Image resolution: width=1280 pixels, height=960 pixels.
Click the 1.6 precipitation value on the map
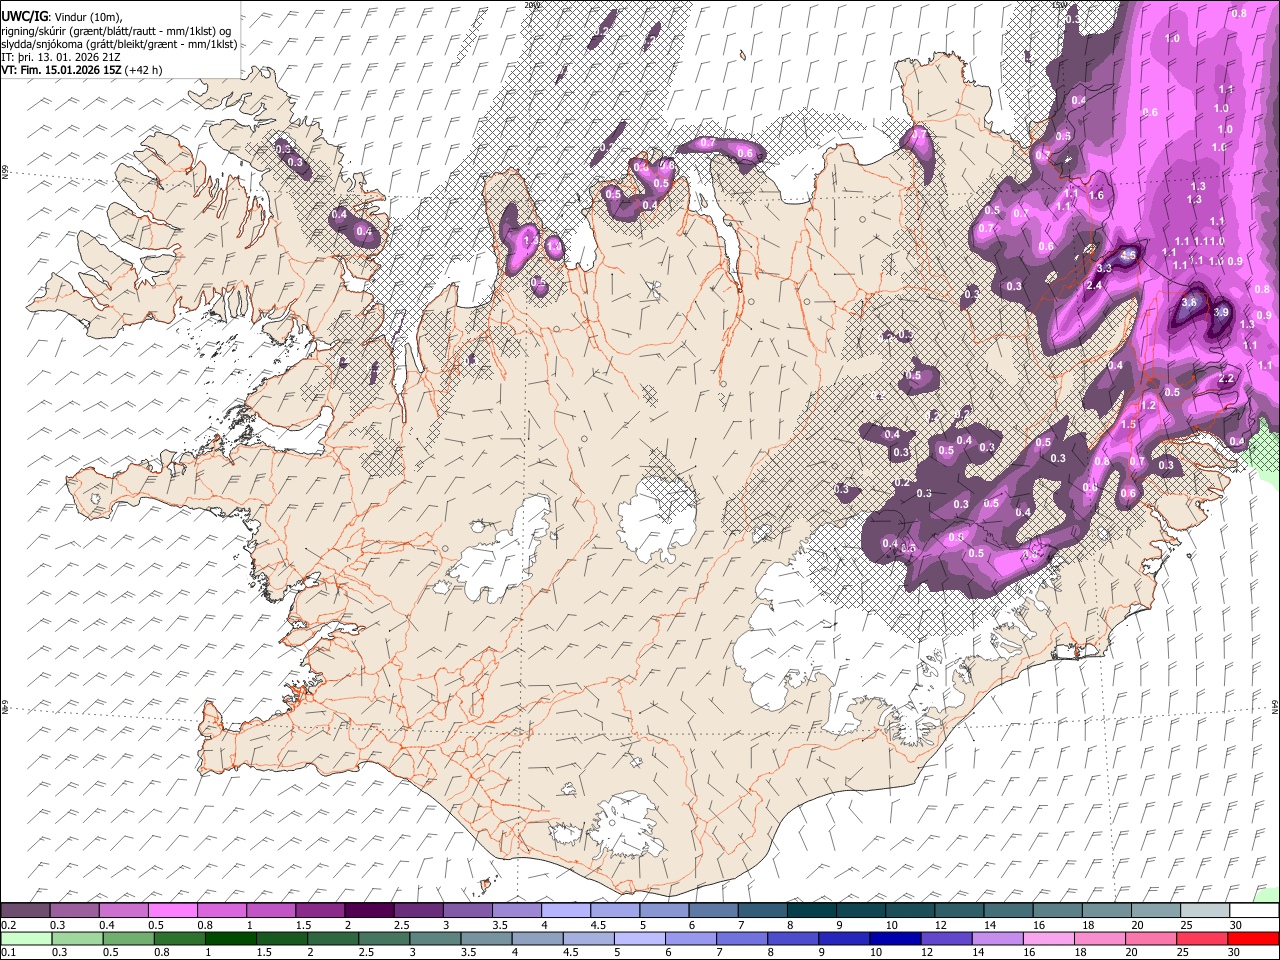coord(1096,196)
